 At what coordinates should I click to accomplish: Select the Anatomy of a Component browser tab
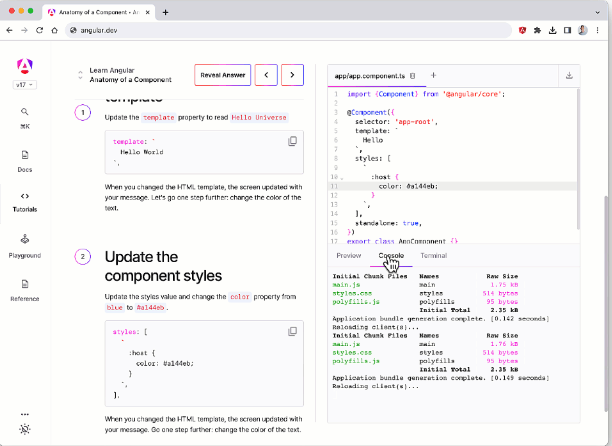click(x=99, y=12)
